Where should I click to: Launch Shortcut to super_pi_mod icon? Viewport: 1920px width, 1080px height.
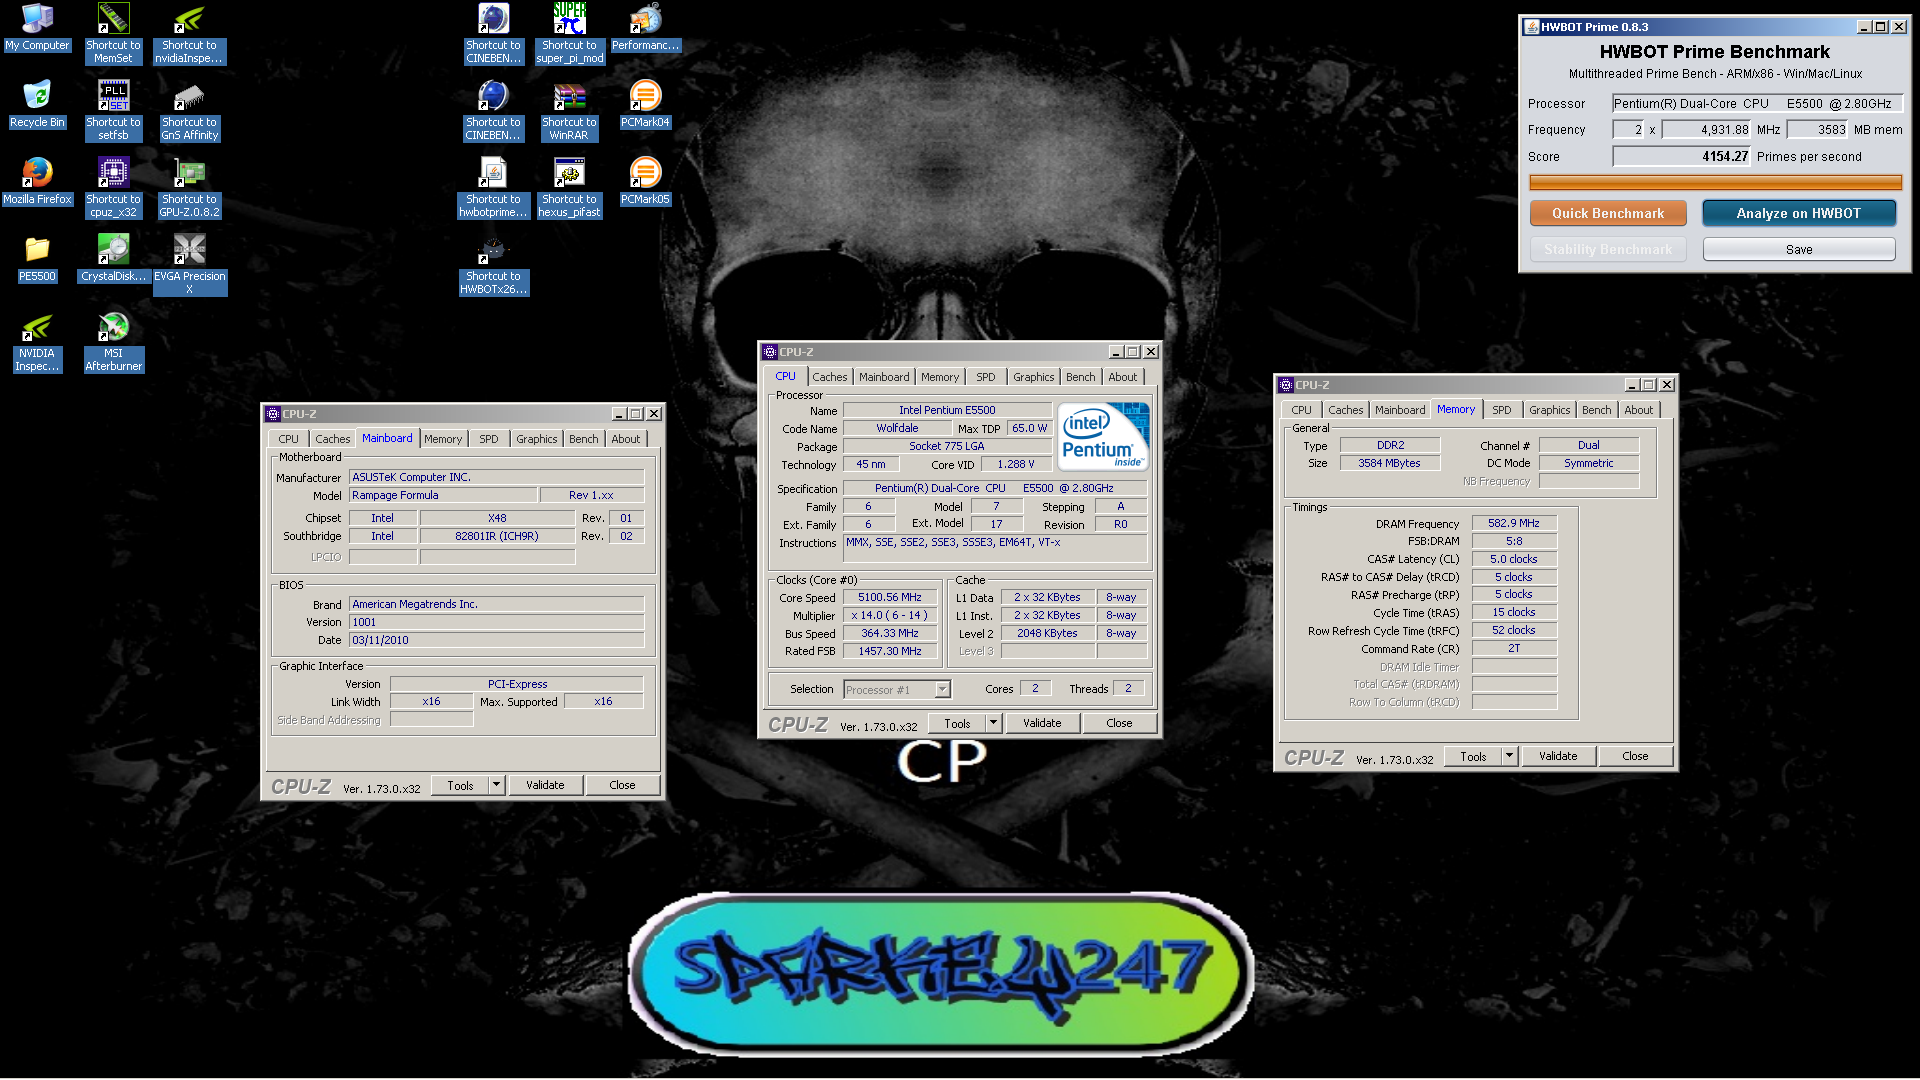coord(569,33)
